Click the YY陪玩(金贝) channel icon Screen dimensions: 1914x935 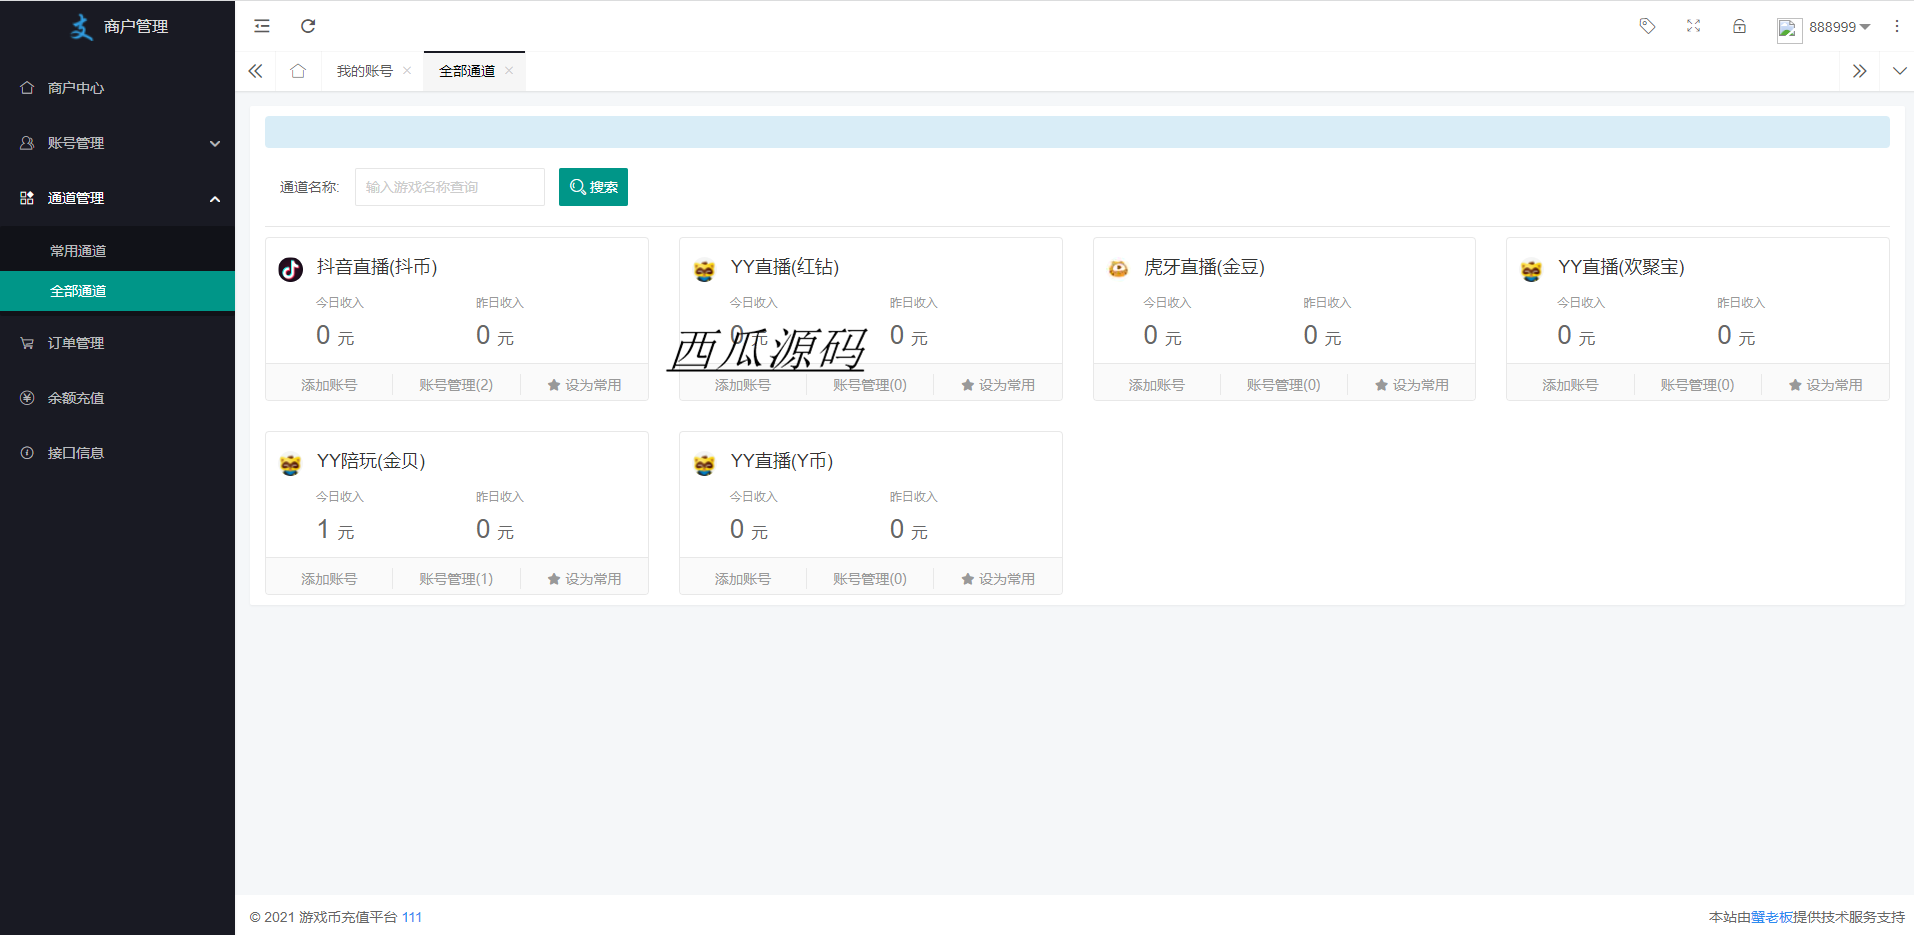(x=291, y=463)
